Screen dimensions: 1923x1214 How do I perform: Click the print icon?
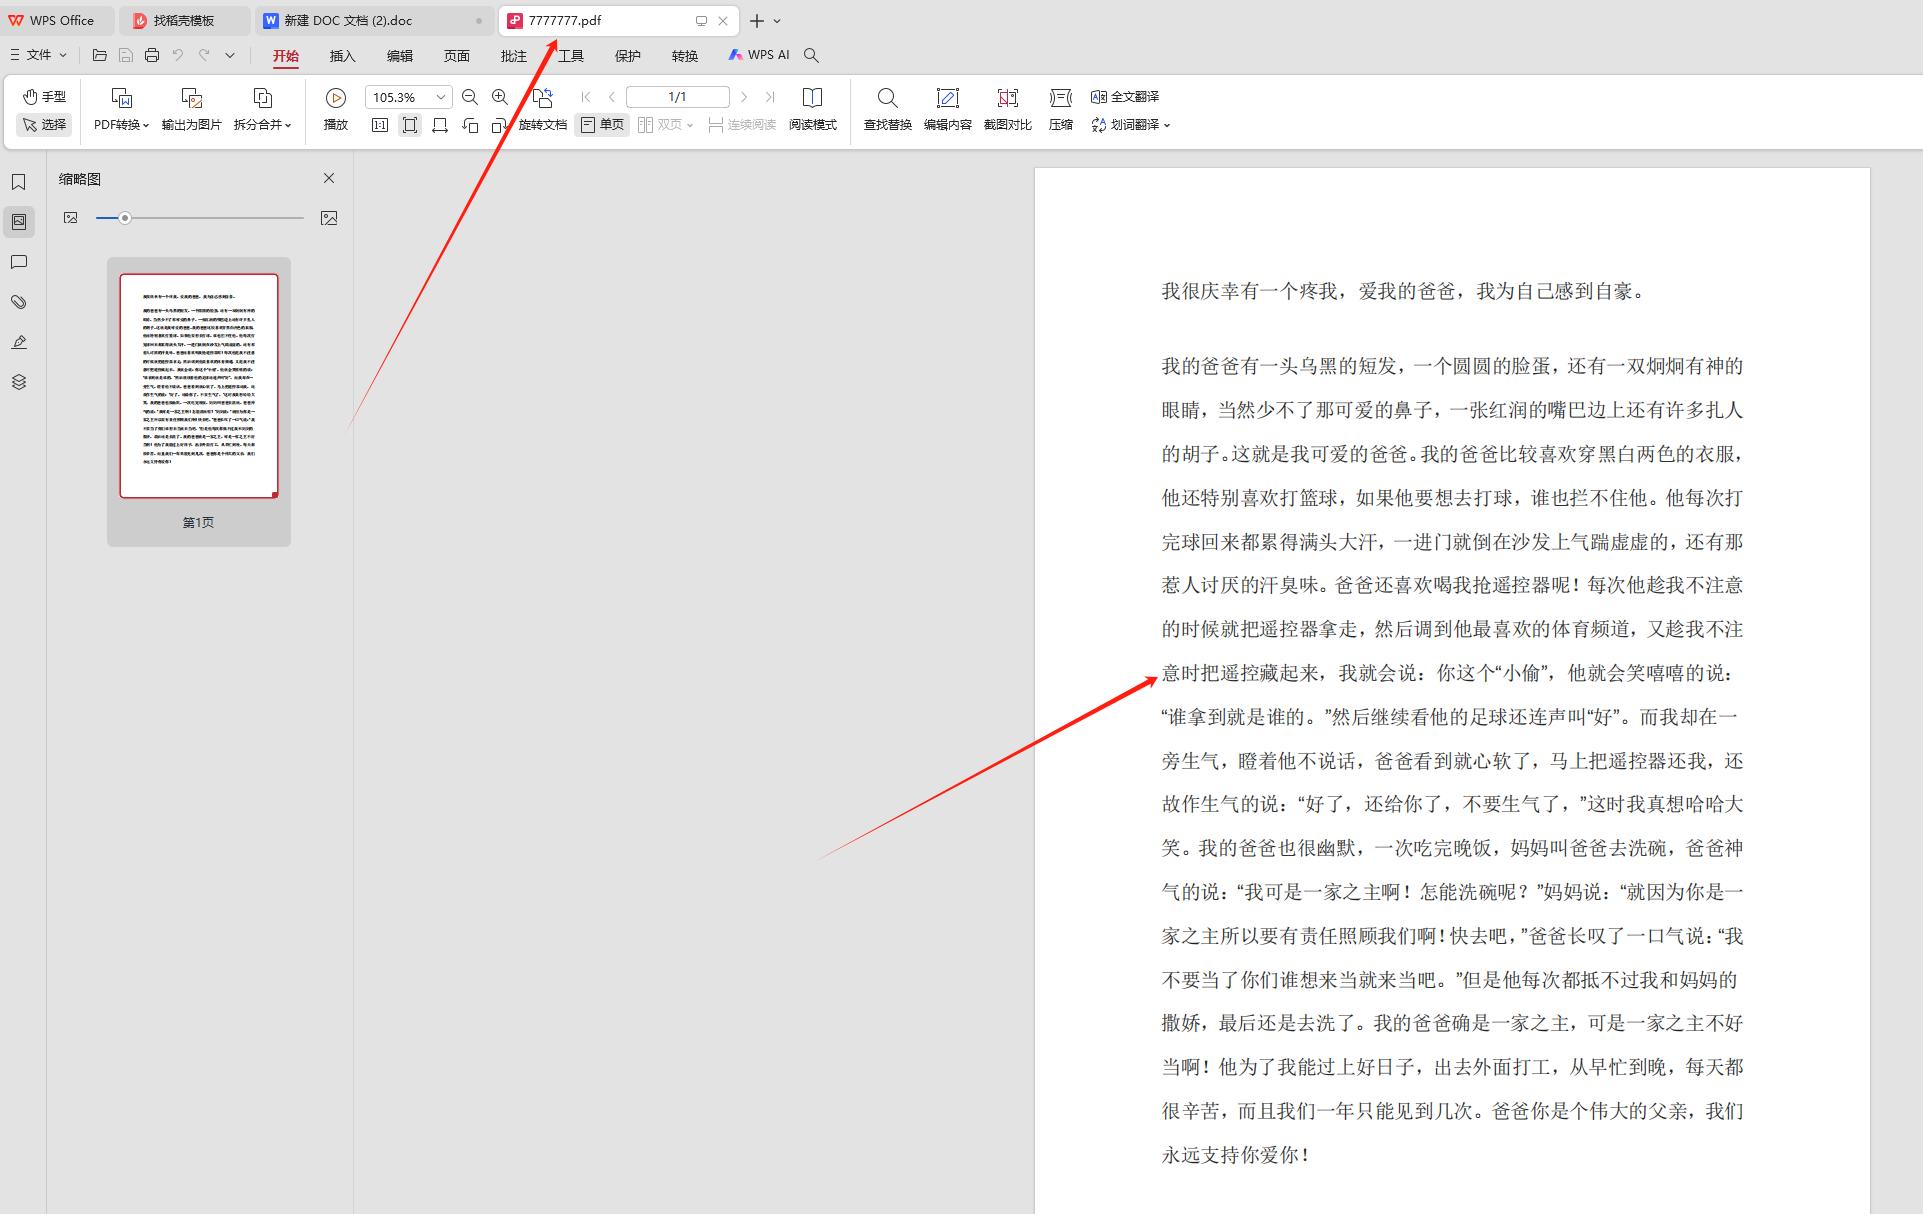coord(152,55)
